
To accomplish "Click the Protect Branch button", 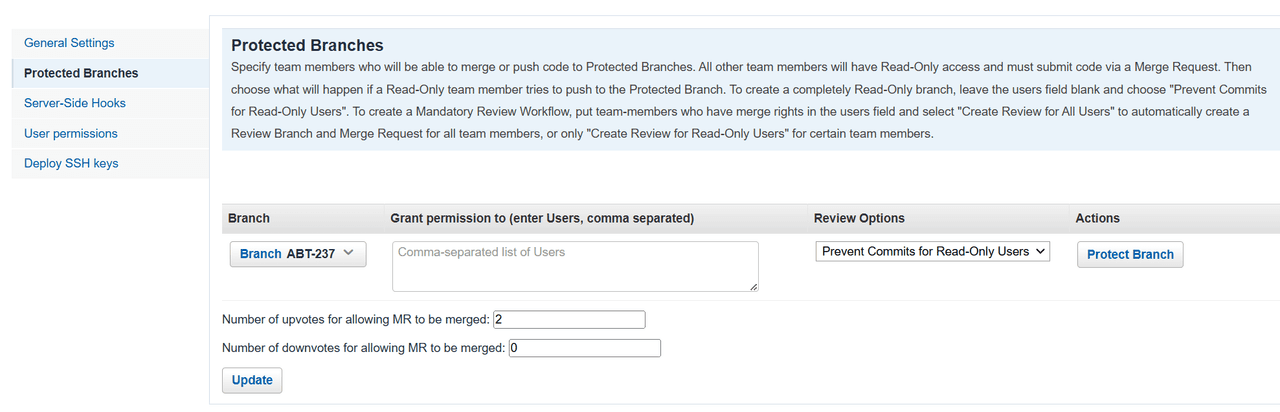I will click(1130, 254).
